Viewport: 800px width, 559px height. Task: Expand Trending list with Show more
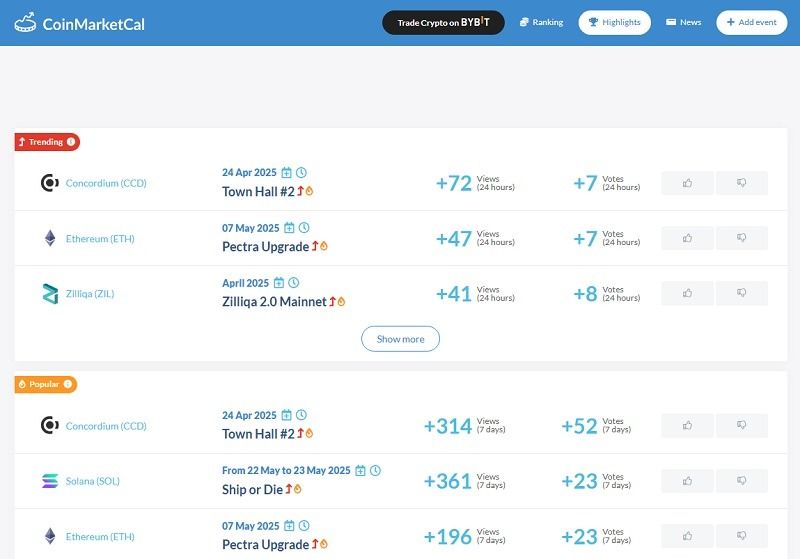click(x=401, y=339)
